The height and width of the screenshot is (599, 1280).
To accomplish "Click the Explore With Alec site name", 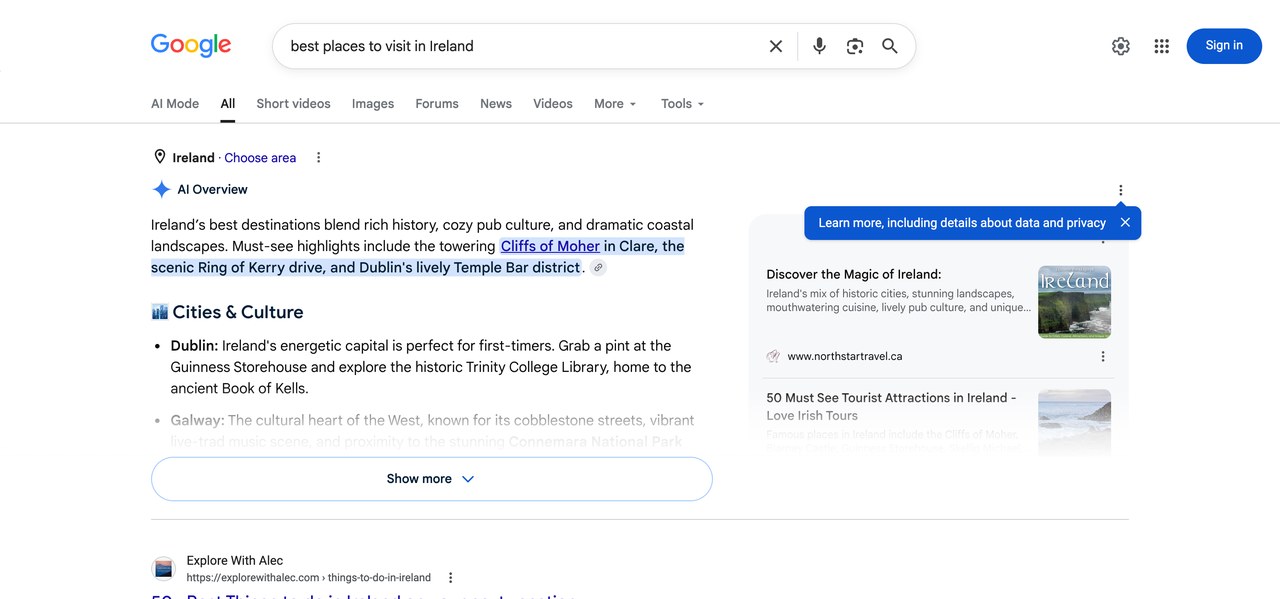I will tap(235, 560).
